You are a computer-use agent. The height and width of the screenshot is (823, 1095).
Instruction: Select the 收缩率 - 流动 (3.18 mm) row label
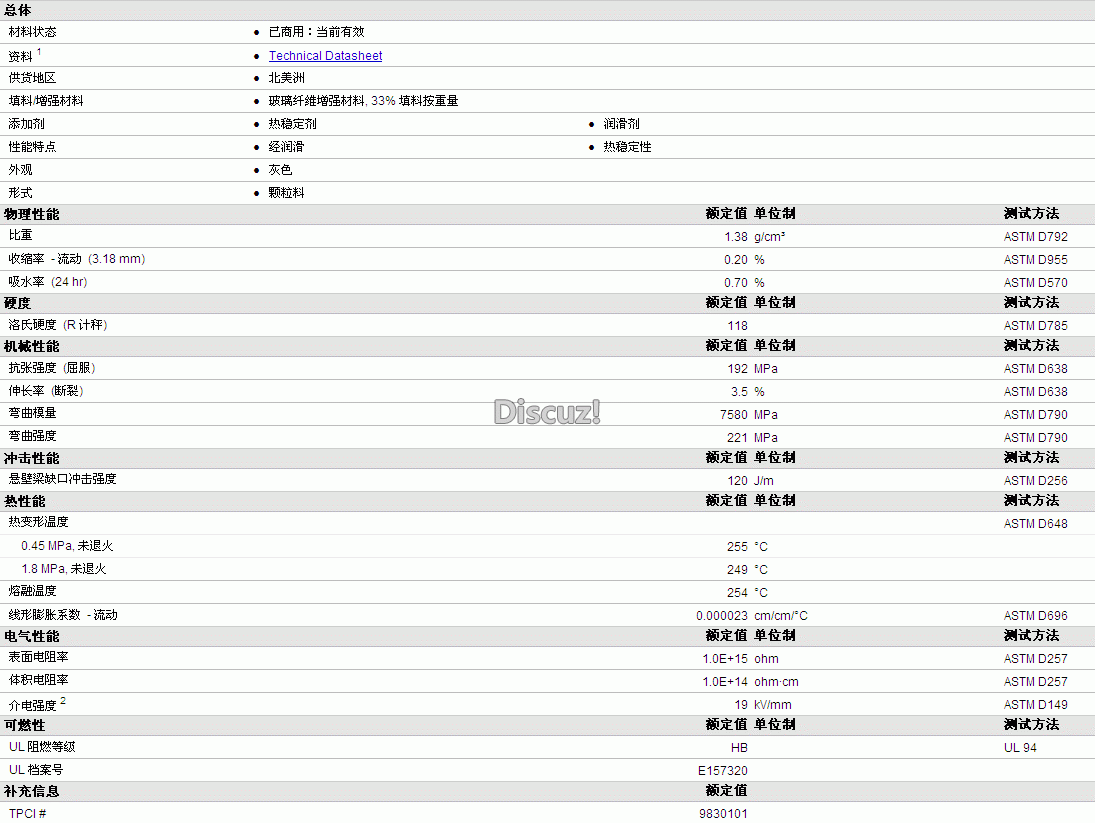click(x=77, y=259)
